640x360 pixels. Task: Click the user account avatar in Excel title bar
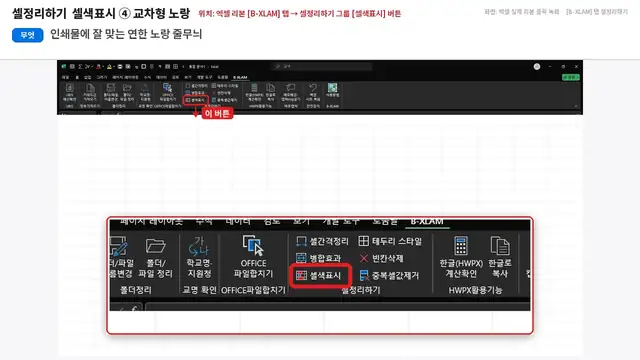pyautogui.click(x=537, y=67)
